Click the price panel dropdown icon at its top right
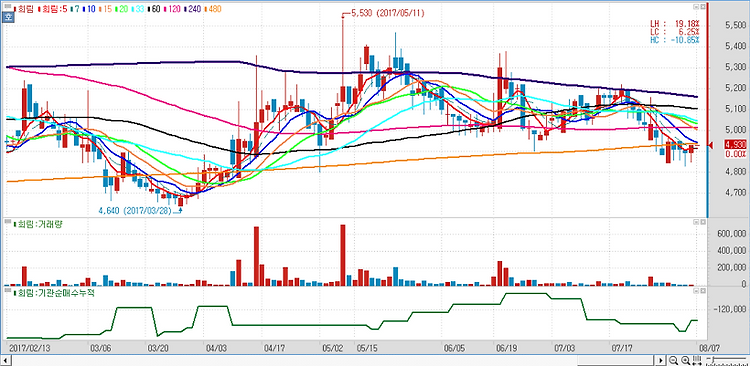Screen dimensions: 750x366 click(696, 7)
